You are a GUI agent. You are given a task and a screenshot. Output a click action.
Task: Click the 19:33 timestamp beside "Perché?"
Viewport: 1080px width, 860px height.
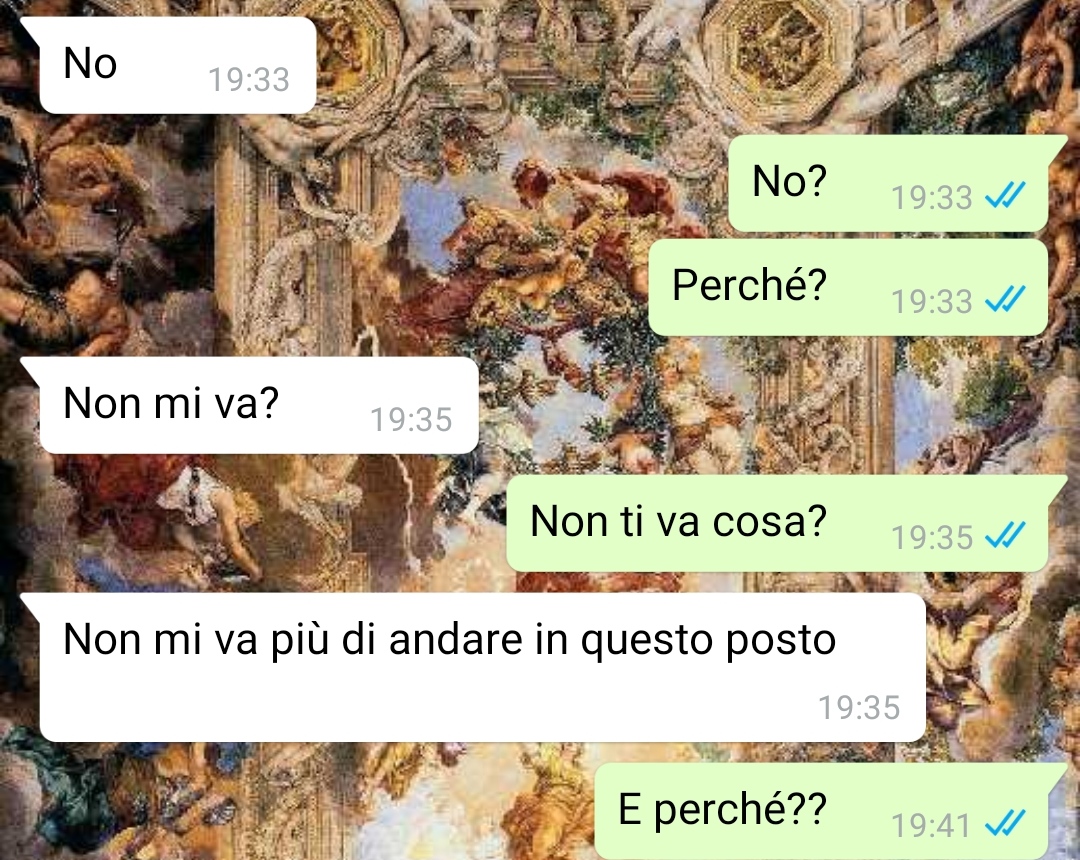tap(931, 302)
